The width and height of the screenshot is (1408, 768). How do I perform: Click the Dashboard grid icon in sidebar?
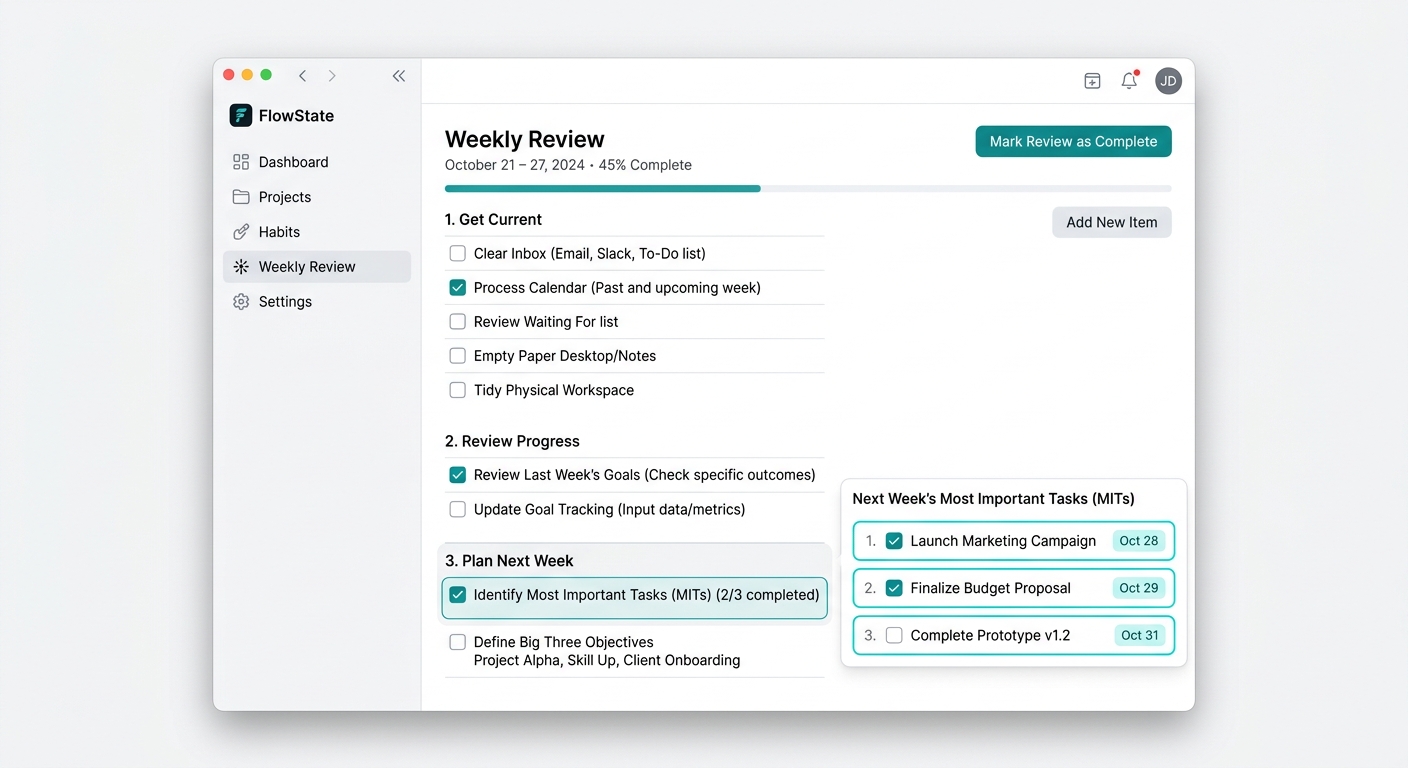[241, 162]
